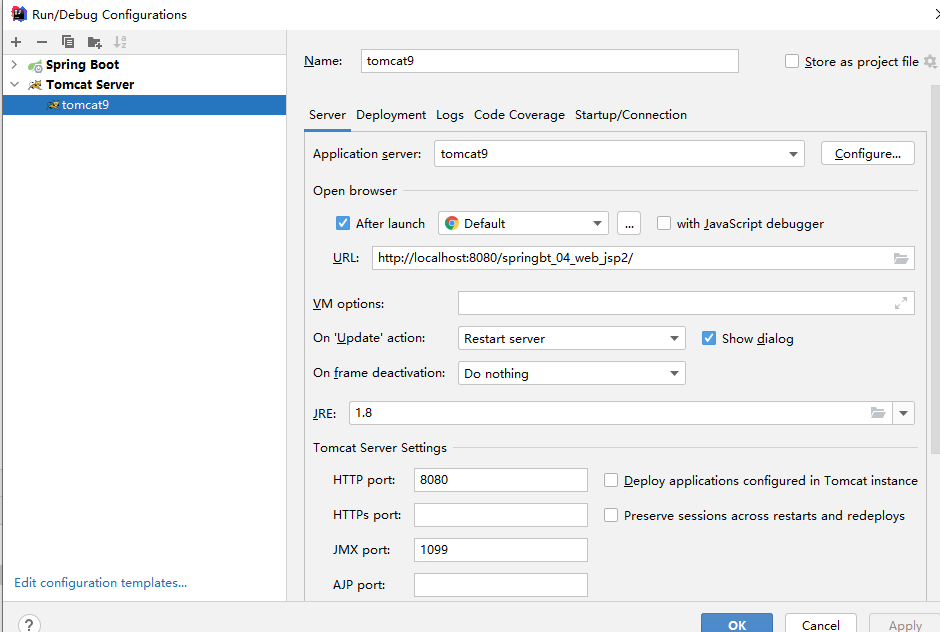Select Tomcat Server label in tree
The height and width of the screenshot is (632, 940).
(90, 85)
